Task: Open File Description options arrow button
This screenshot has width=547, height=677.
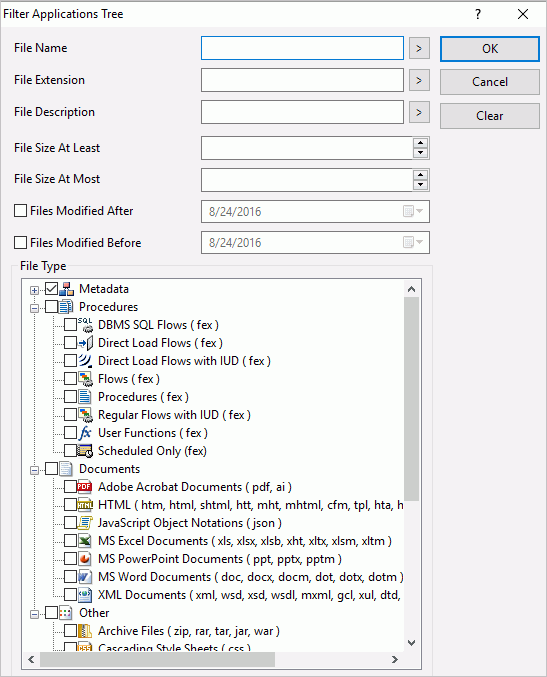Action: tap(419, 112)
